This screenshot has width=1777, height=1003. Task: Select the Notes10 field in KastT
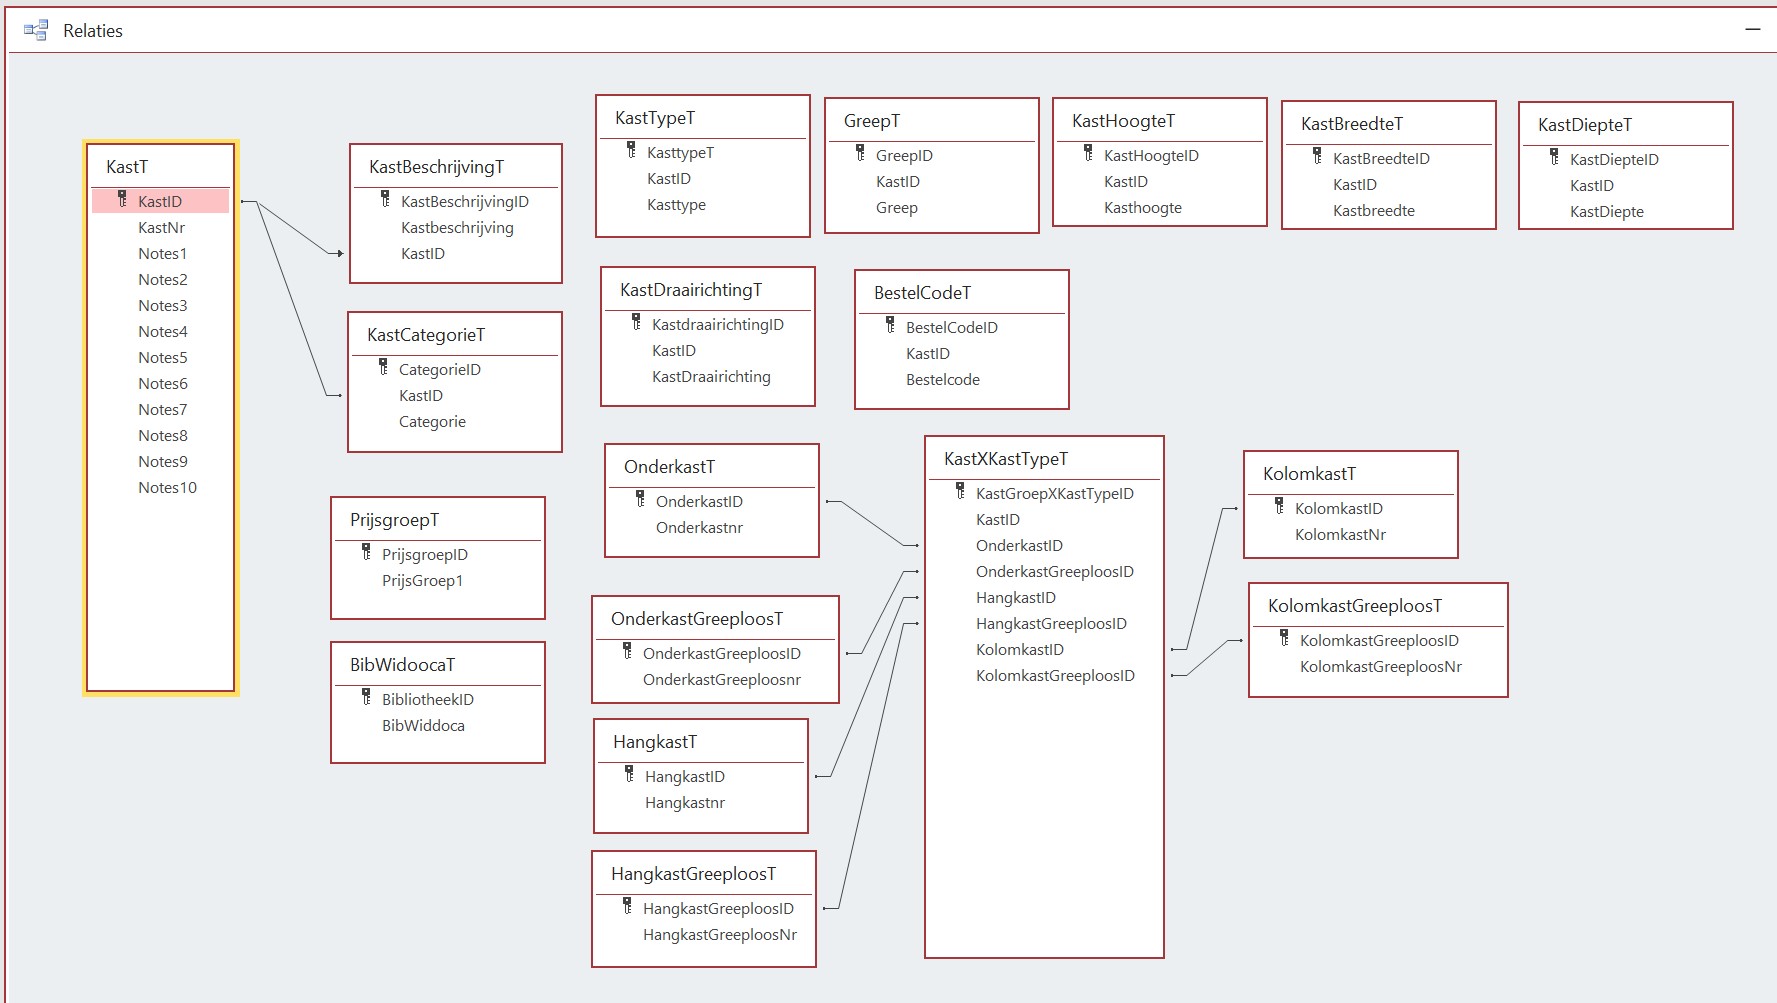pyautogui.click(x=167, y=488)
